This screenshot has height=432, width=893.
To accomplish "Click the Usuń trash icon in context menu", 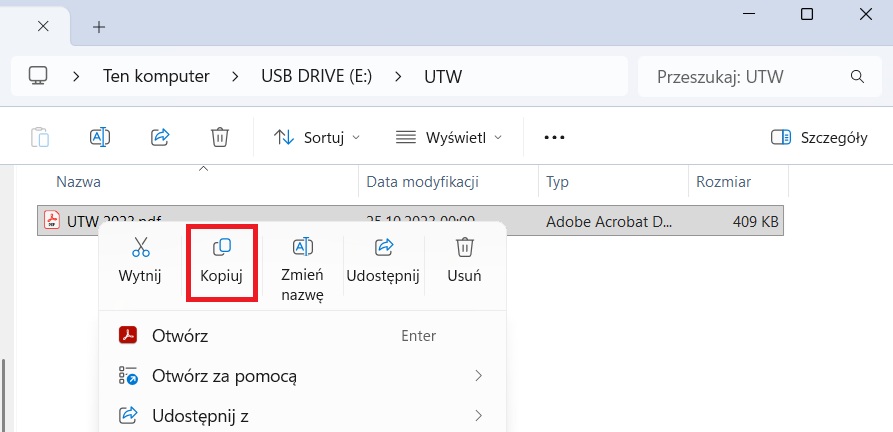I will click(464, 247).
